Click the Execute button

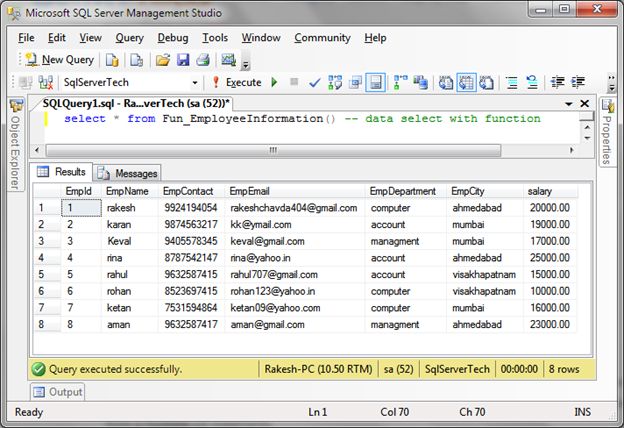coord(237,82)
